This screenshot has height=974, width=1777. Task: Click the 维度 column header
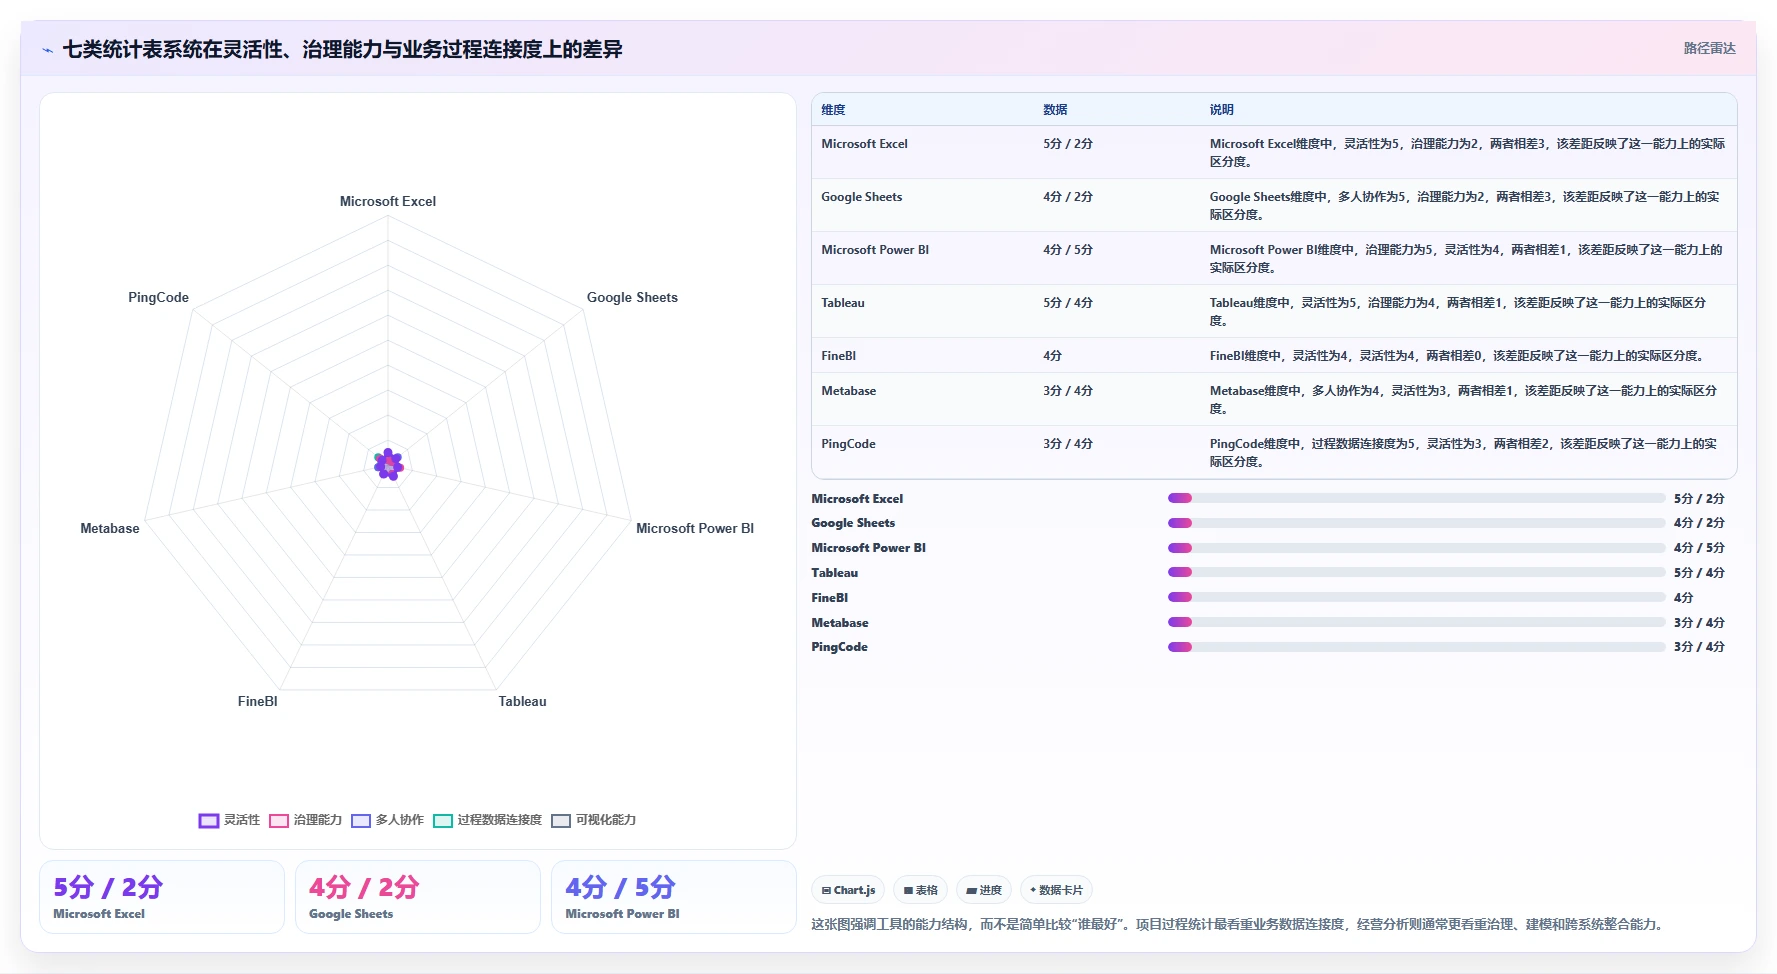tap(833, 110)
